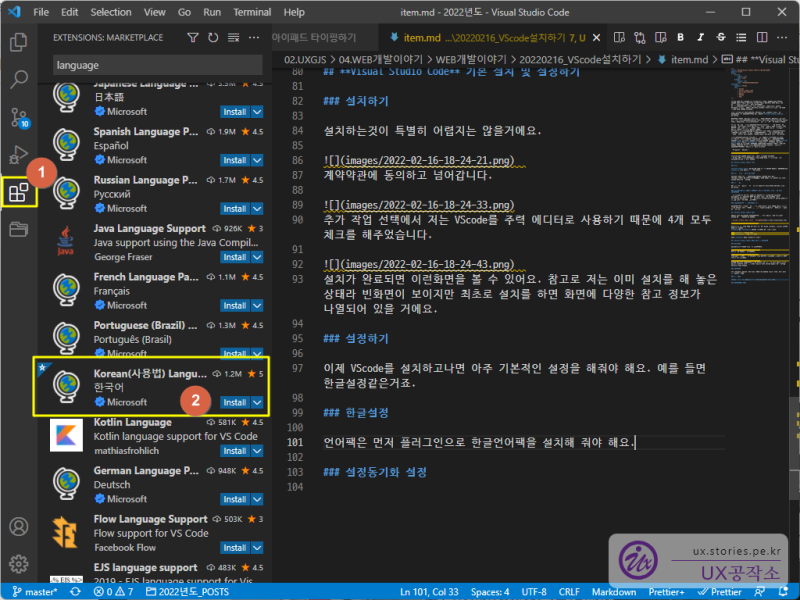Viewport: 800px width, 600px height.
Task: Select 20220216_VScode설치하기 breadcrumb segment
Action: [580, 60]
